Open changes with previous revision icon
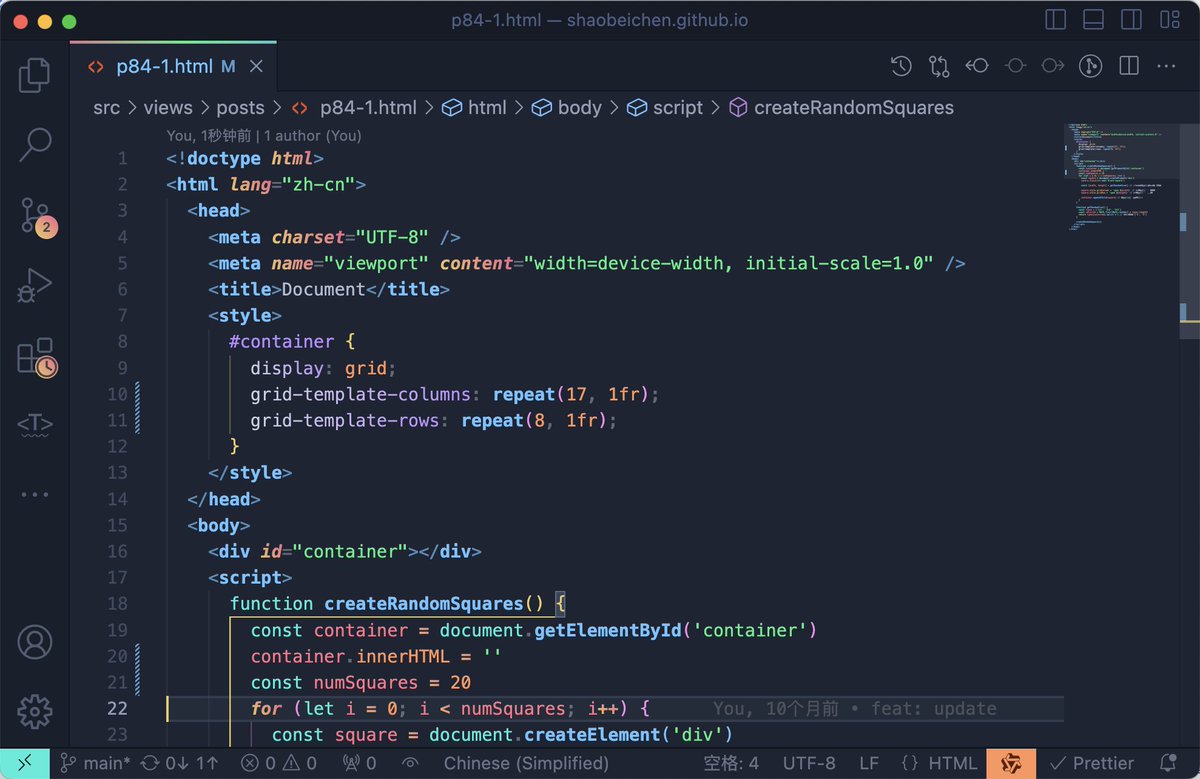Screen dimensions: 1200x779 (977, 67)
